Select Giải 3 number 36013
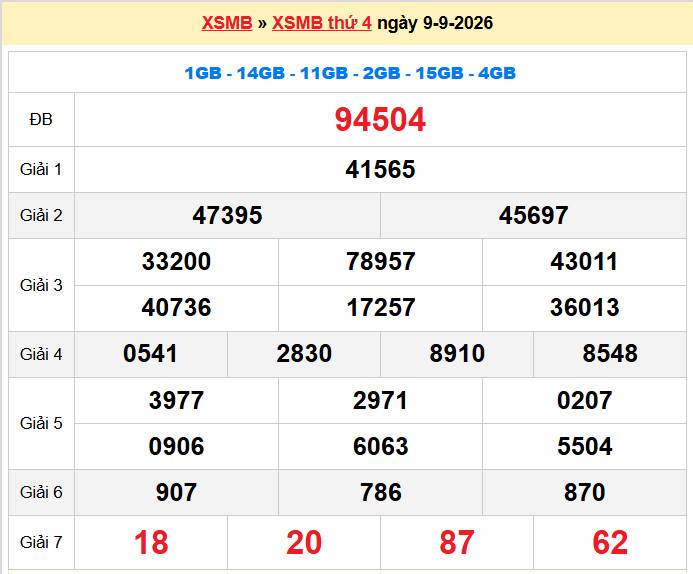The image size is (693, 574). (584, 308)
